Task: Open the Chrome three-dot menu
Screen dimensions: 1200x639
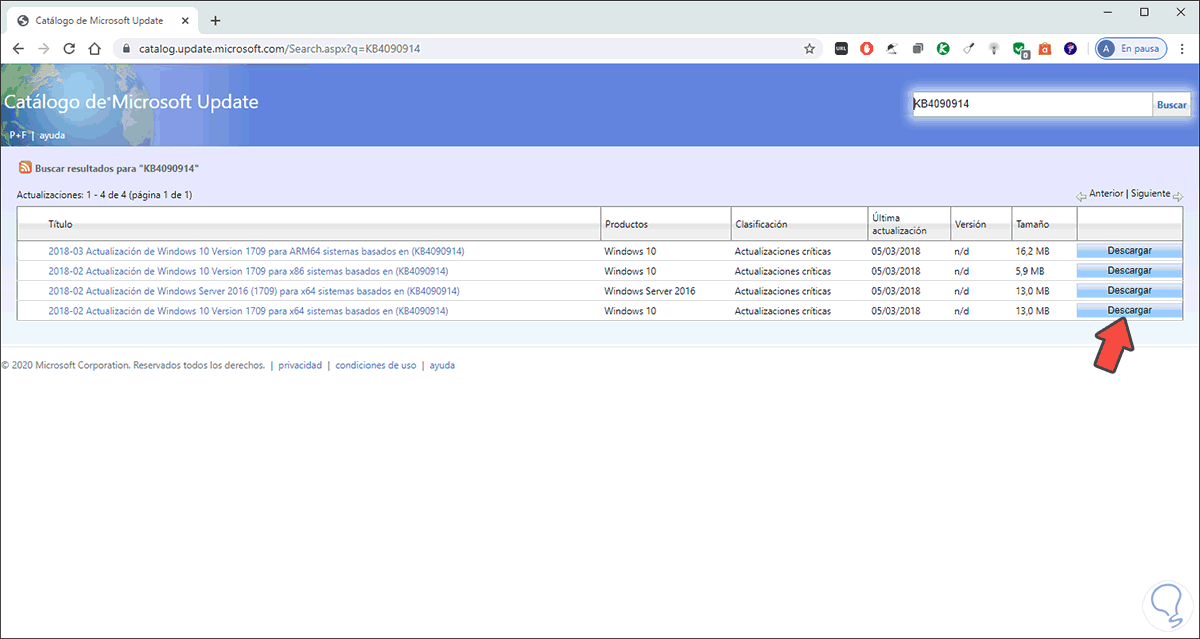Action: 1182,48
